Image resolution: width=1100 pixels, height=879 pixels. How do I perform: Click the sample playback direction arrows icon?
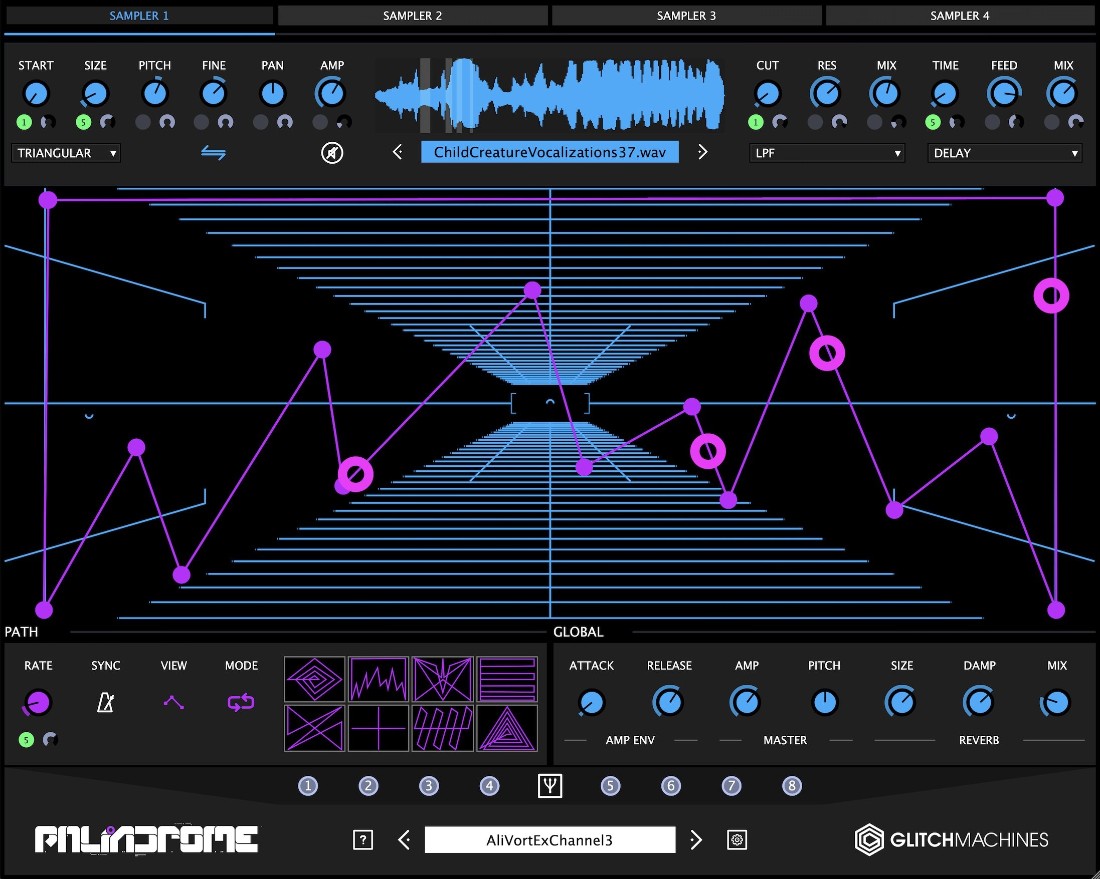pyautogui.click(x=213, y=153)
